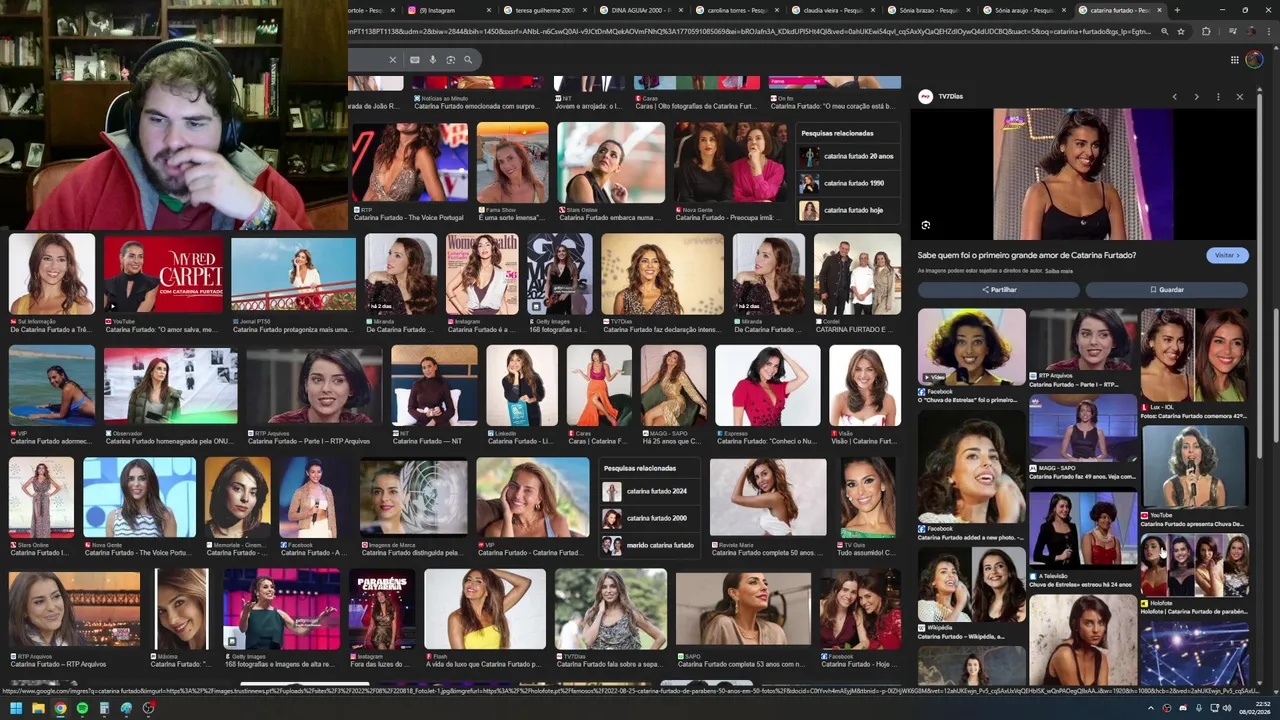Select related search catarina furtado 1990
1280x720 pixels.
pos(848,184)
